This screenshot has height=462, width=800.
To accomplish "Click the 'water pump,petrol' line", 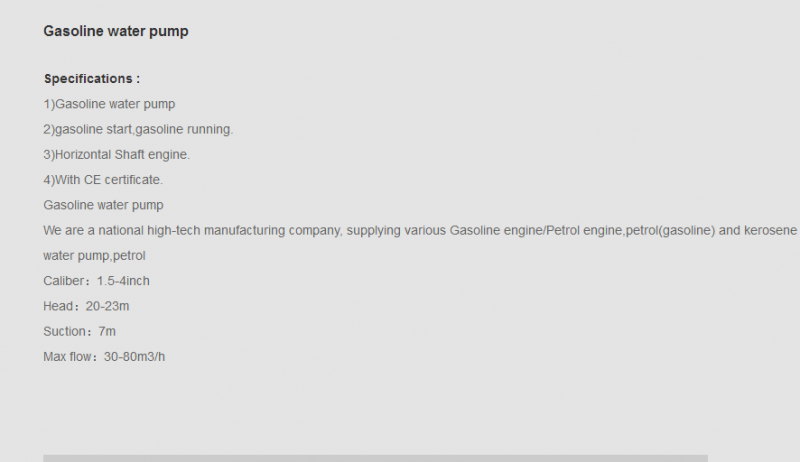I will tap(94, 255).
